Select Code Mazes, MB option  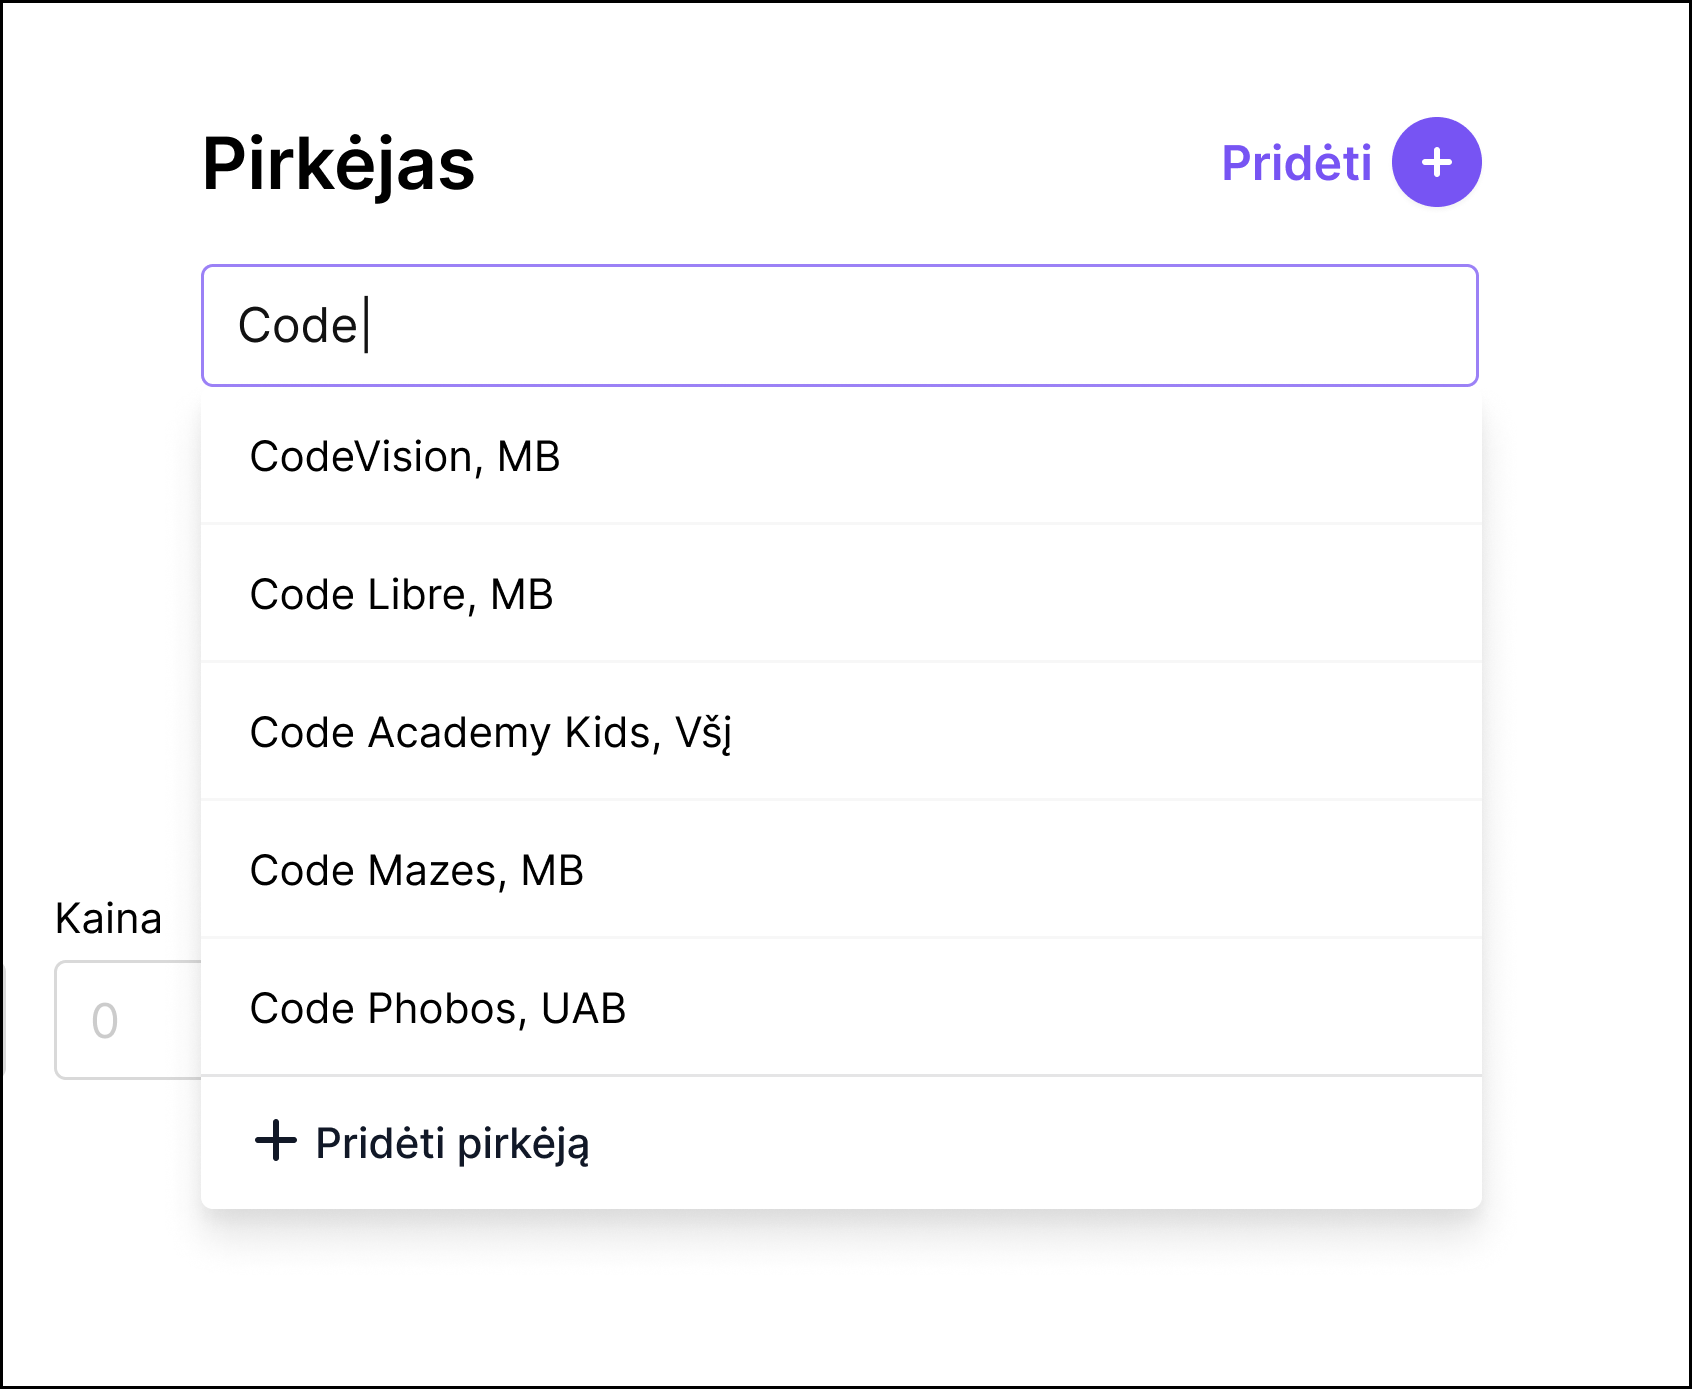tap(416, 869)
